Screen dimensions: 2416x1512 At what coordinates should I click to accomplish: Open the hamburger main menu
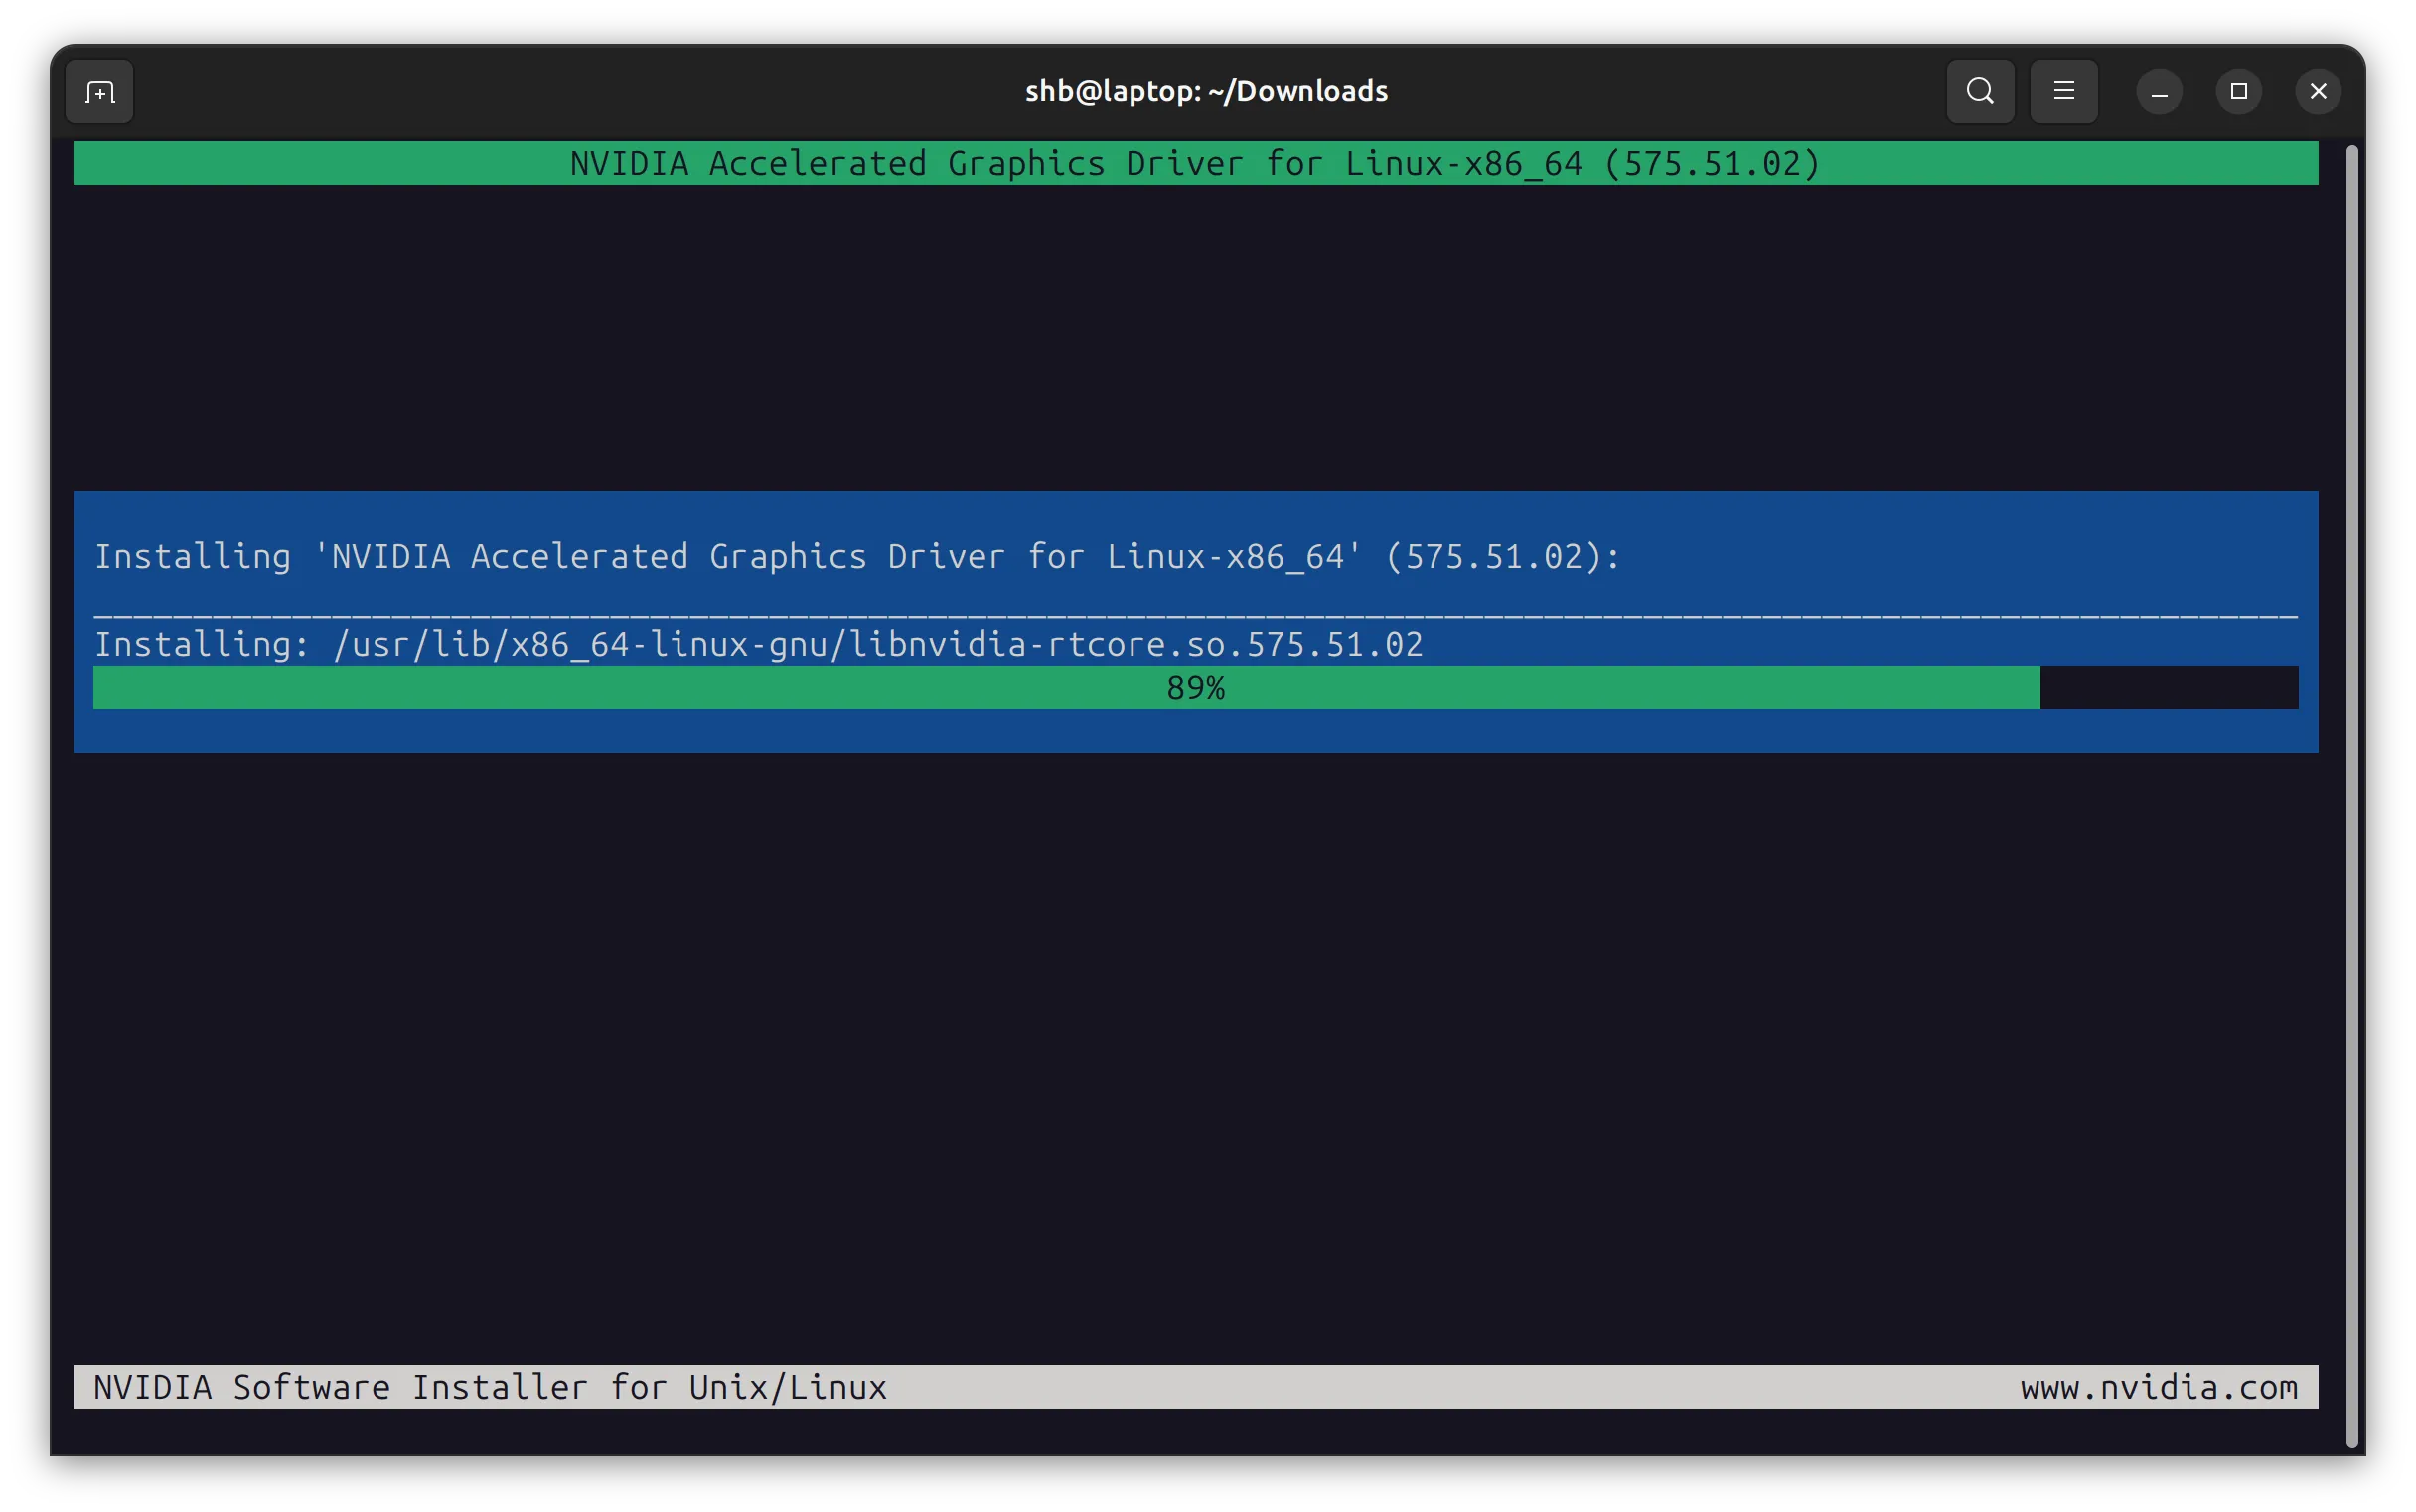[2063, 92]
